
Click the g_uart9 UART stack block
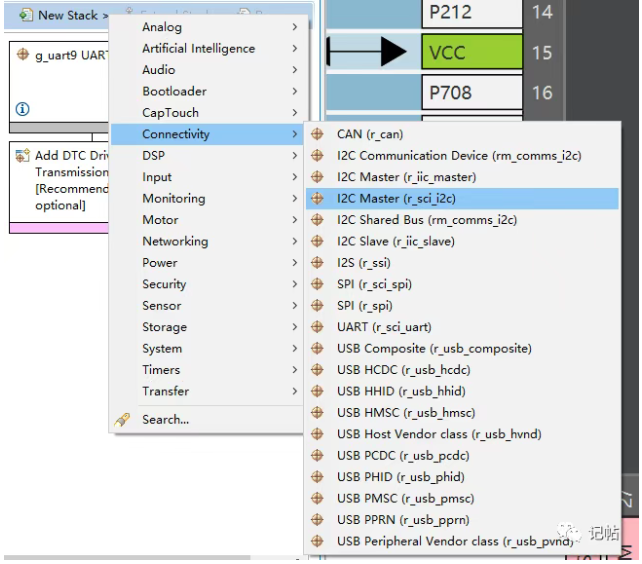point(59,87)
